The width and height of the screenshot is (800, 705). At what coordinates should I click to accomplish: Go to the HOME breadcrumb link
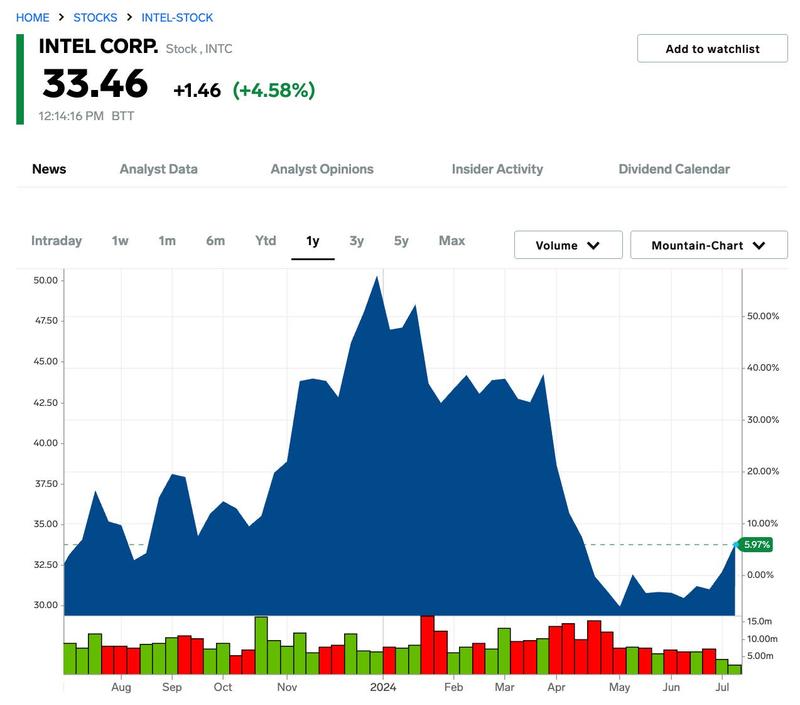tap(33, 17)
